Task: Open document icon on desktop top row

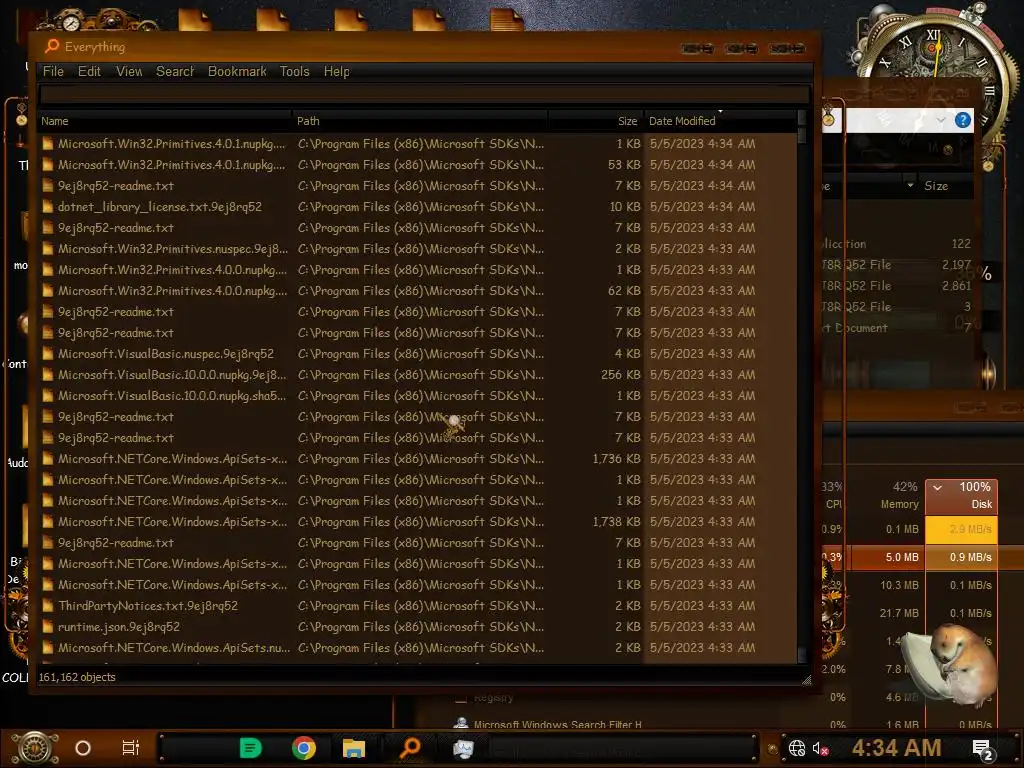Action: [507, 18]
